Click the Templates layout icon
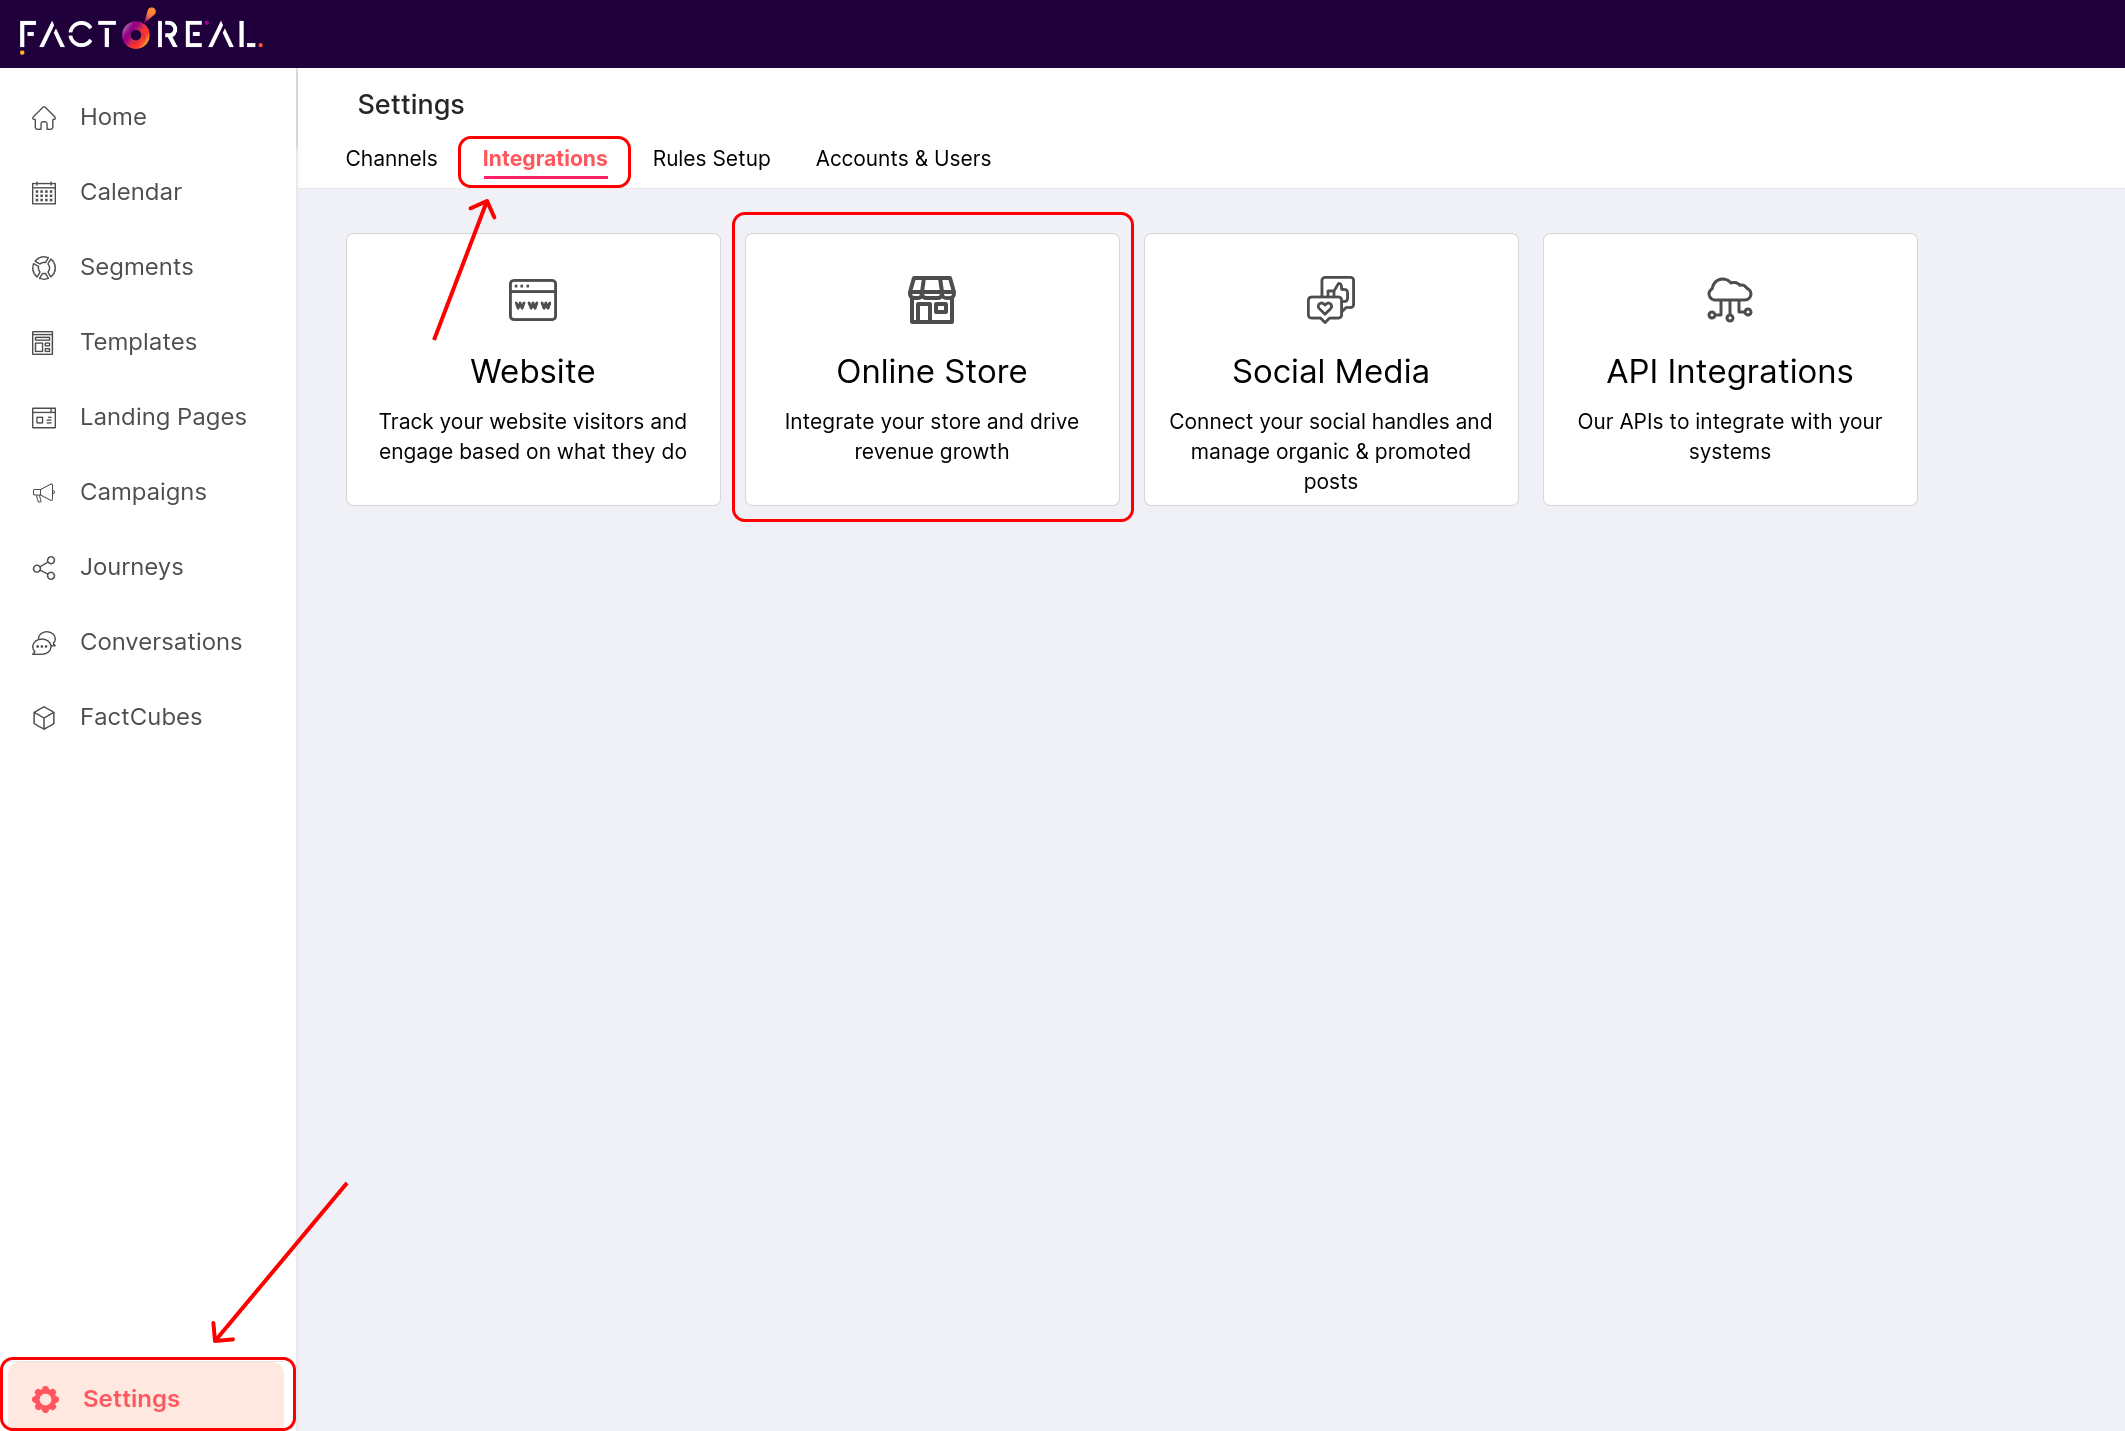 44,343
